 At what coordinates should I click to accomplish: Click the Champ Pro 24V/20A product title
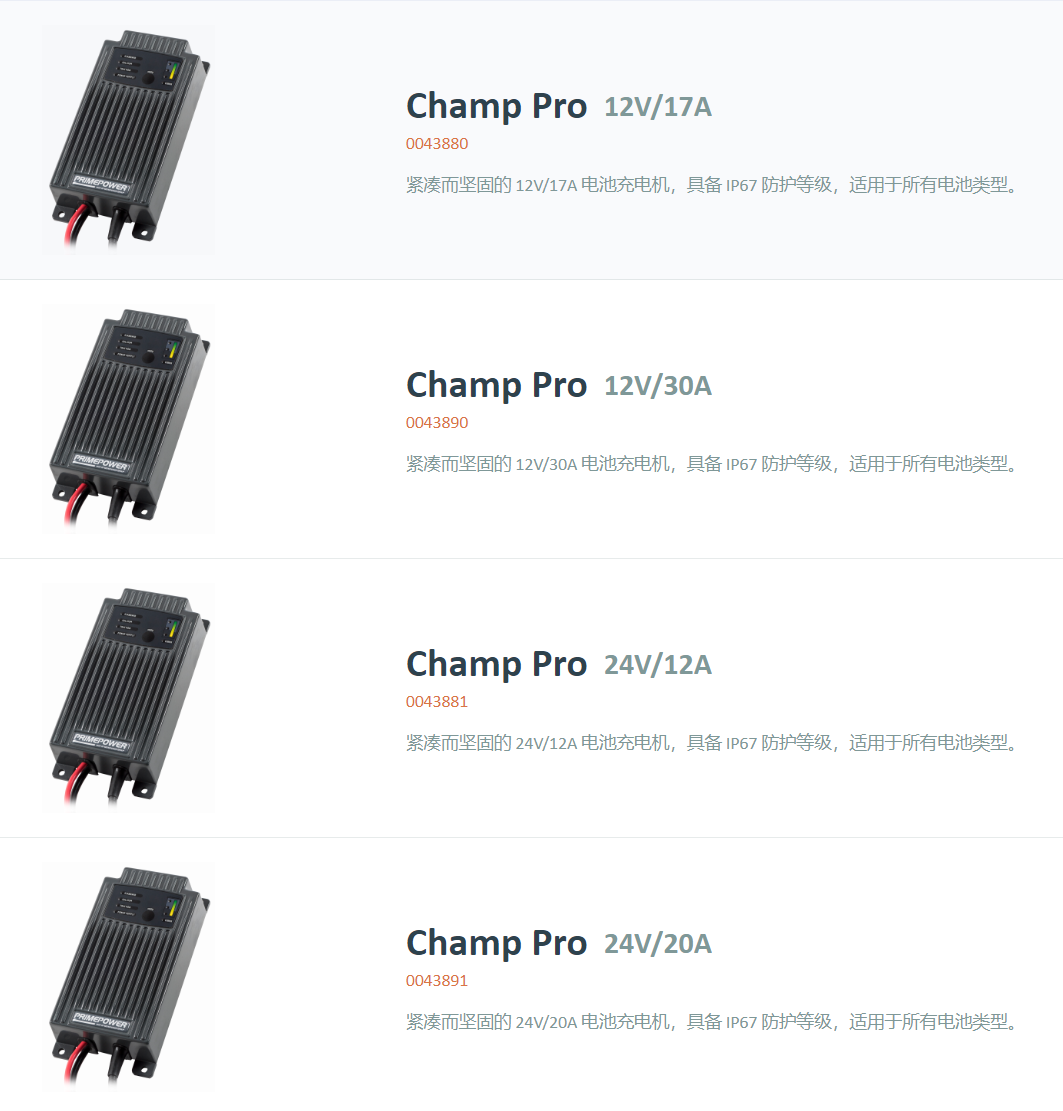[558, 944]
